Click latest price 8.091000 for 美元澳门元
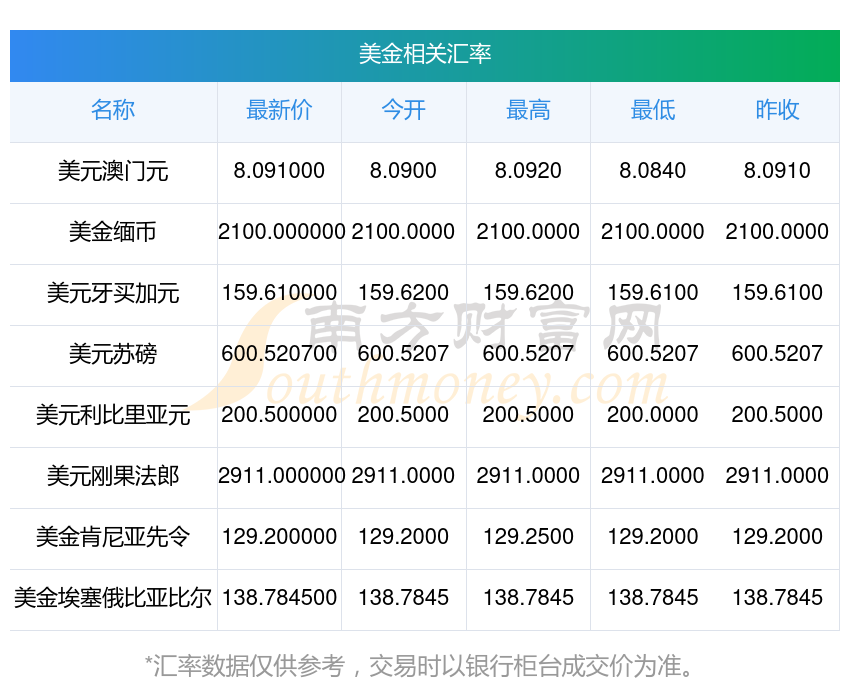850x698 pixels. click(x=279, y=171)
